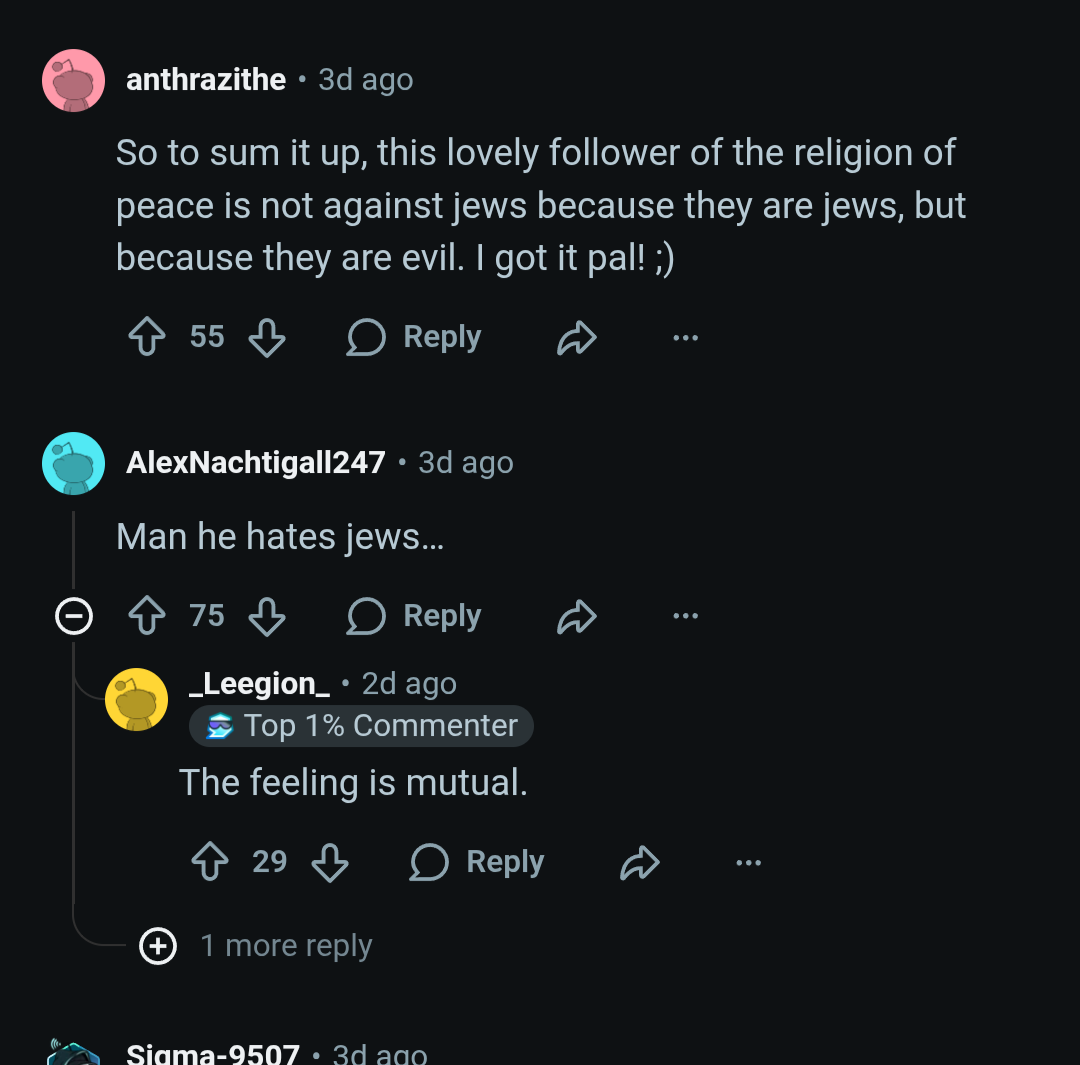This screenshot has width=1080, height=1065.
Task: Share anthrazithe's comment via arrow icon
Action: pos(577,339)
